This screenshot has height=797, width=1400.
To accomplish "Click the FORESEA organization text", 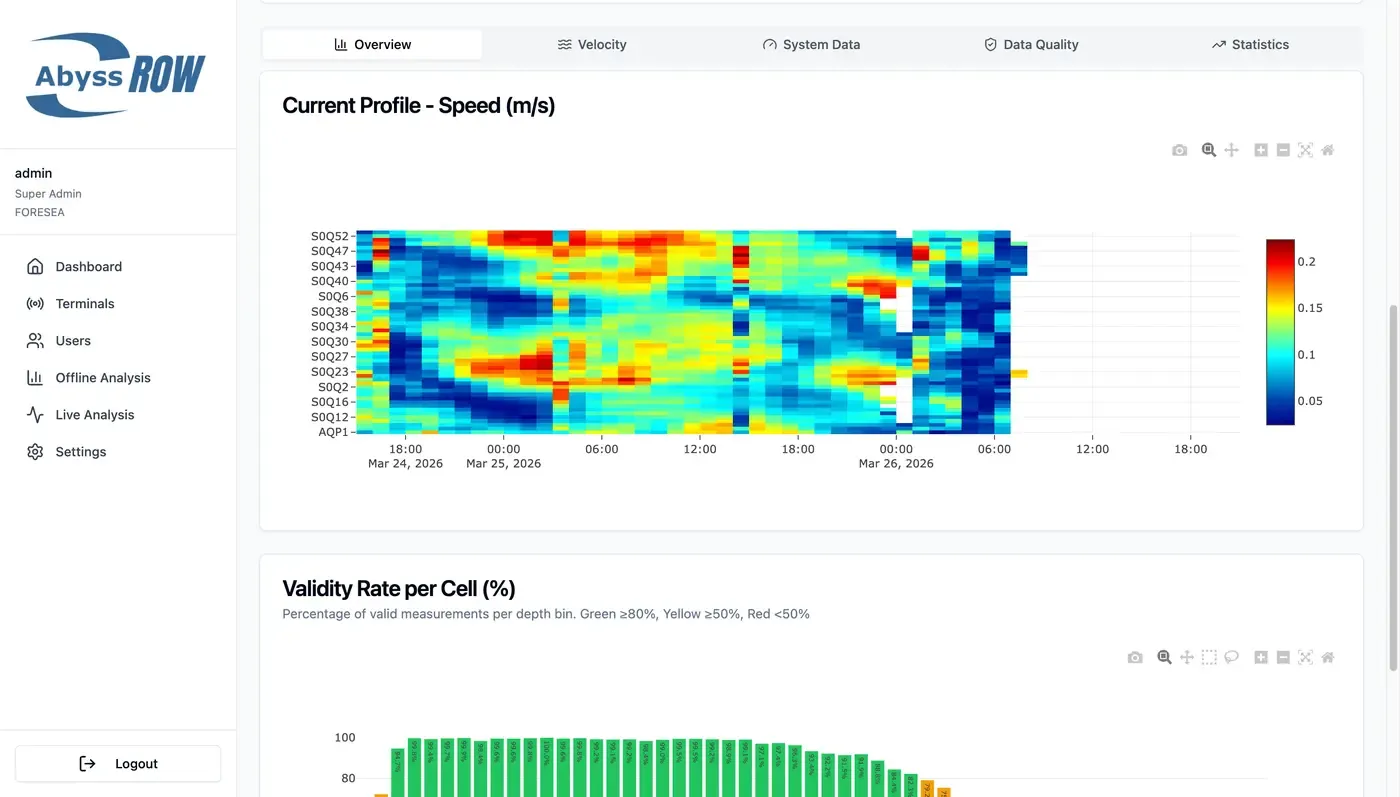I will coord(40,212).
